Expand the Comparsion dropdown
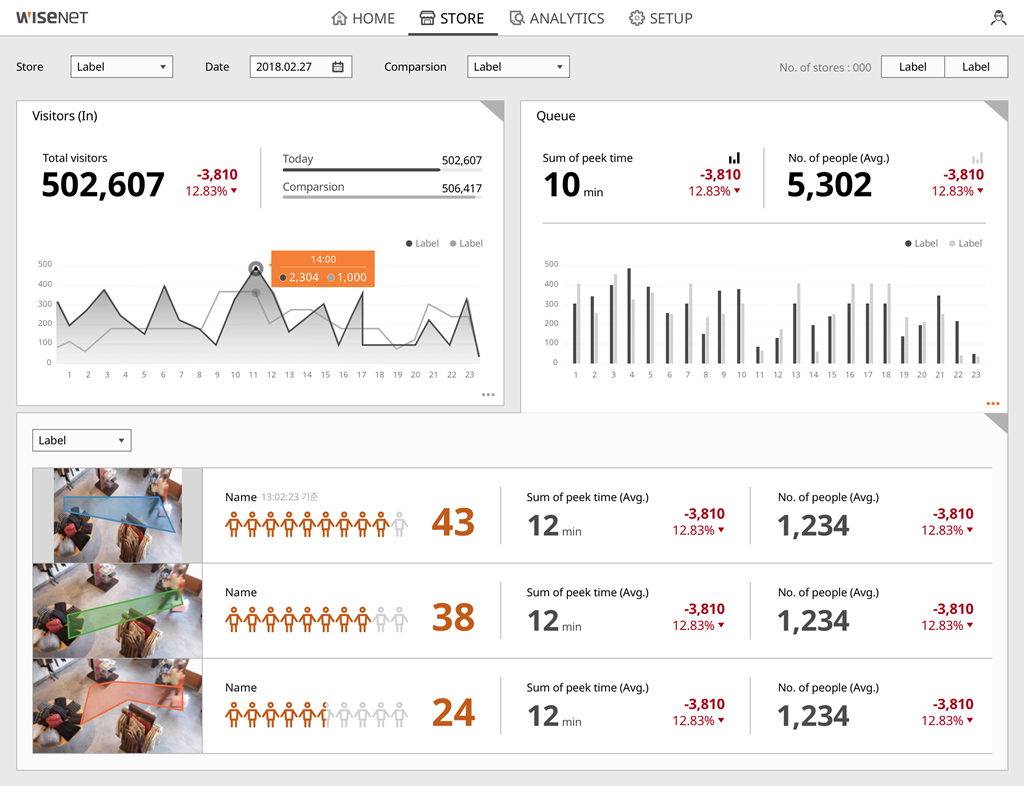Viewport: 1024px width, 786px height. pyautogui.click(x=518, y=67)
